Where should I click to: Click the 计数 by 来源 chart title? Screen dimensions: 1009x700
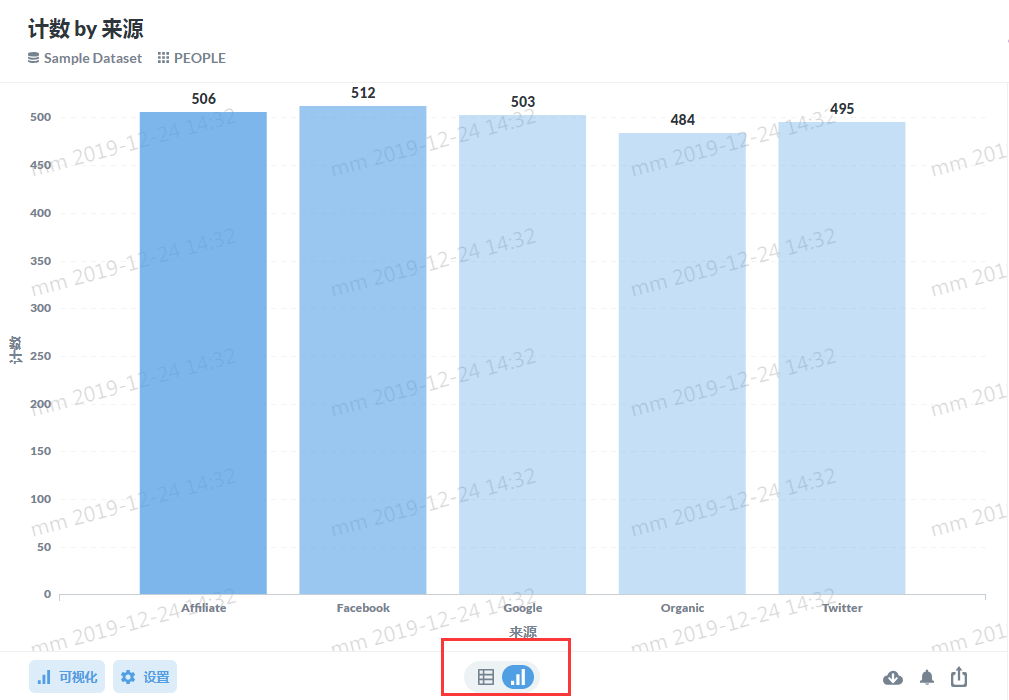(x=86, y=29)
